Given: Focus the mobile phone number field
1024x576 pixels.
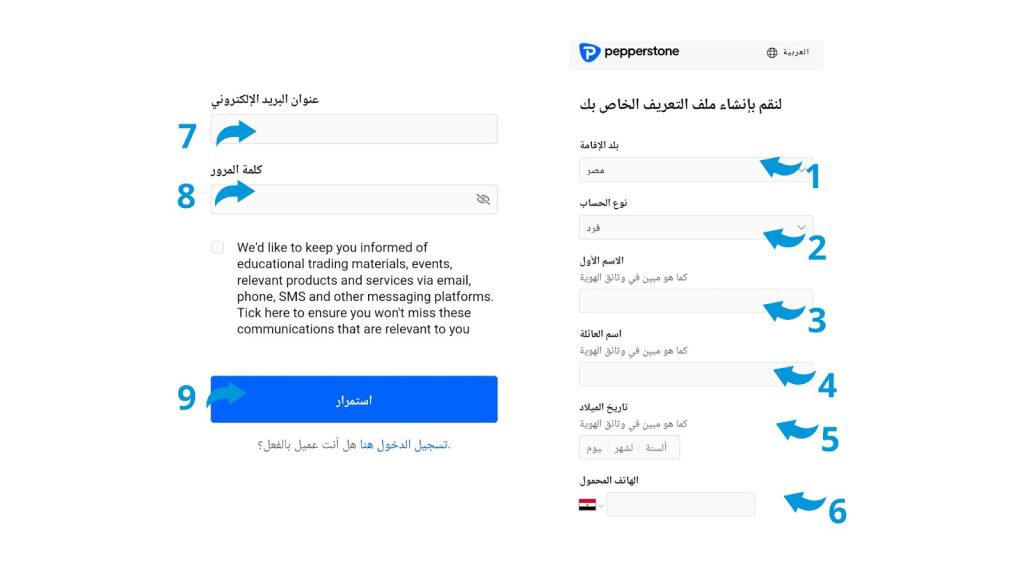Looking at the screenshot, I should [x=680, y=505].
